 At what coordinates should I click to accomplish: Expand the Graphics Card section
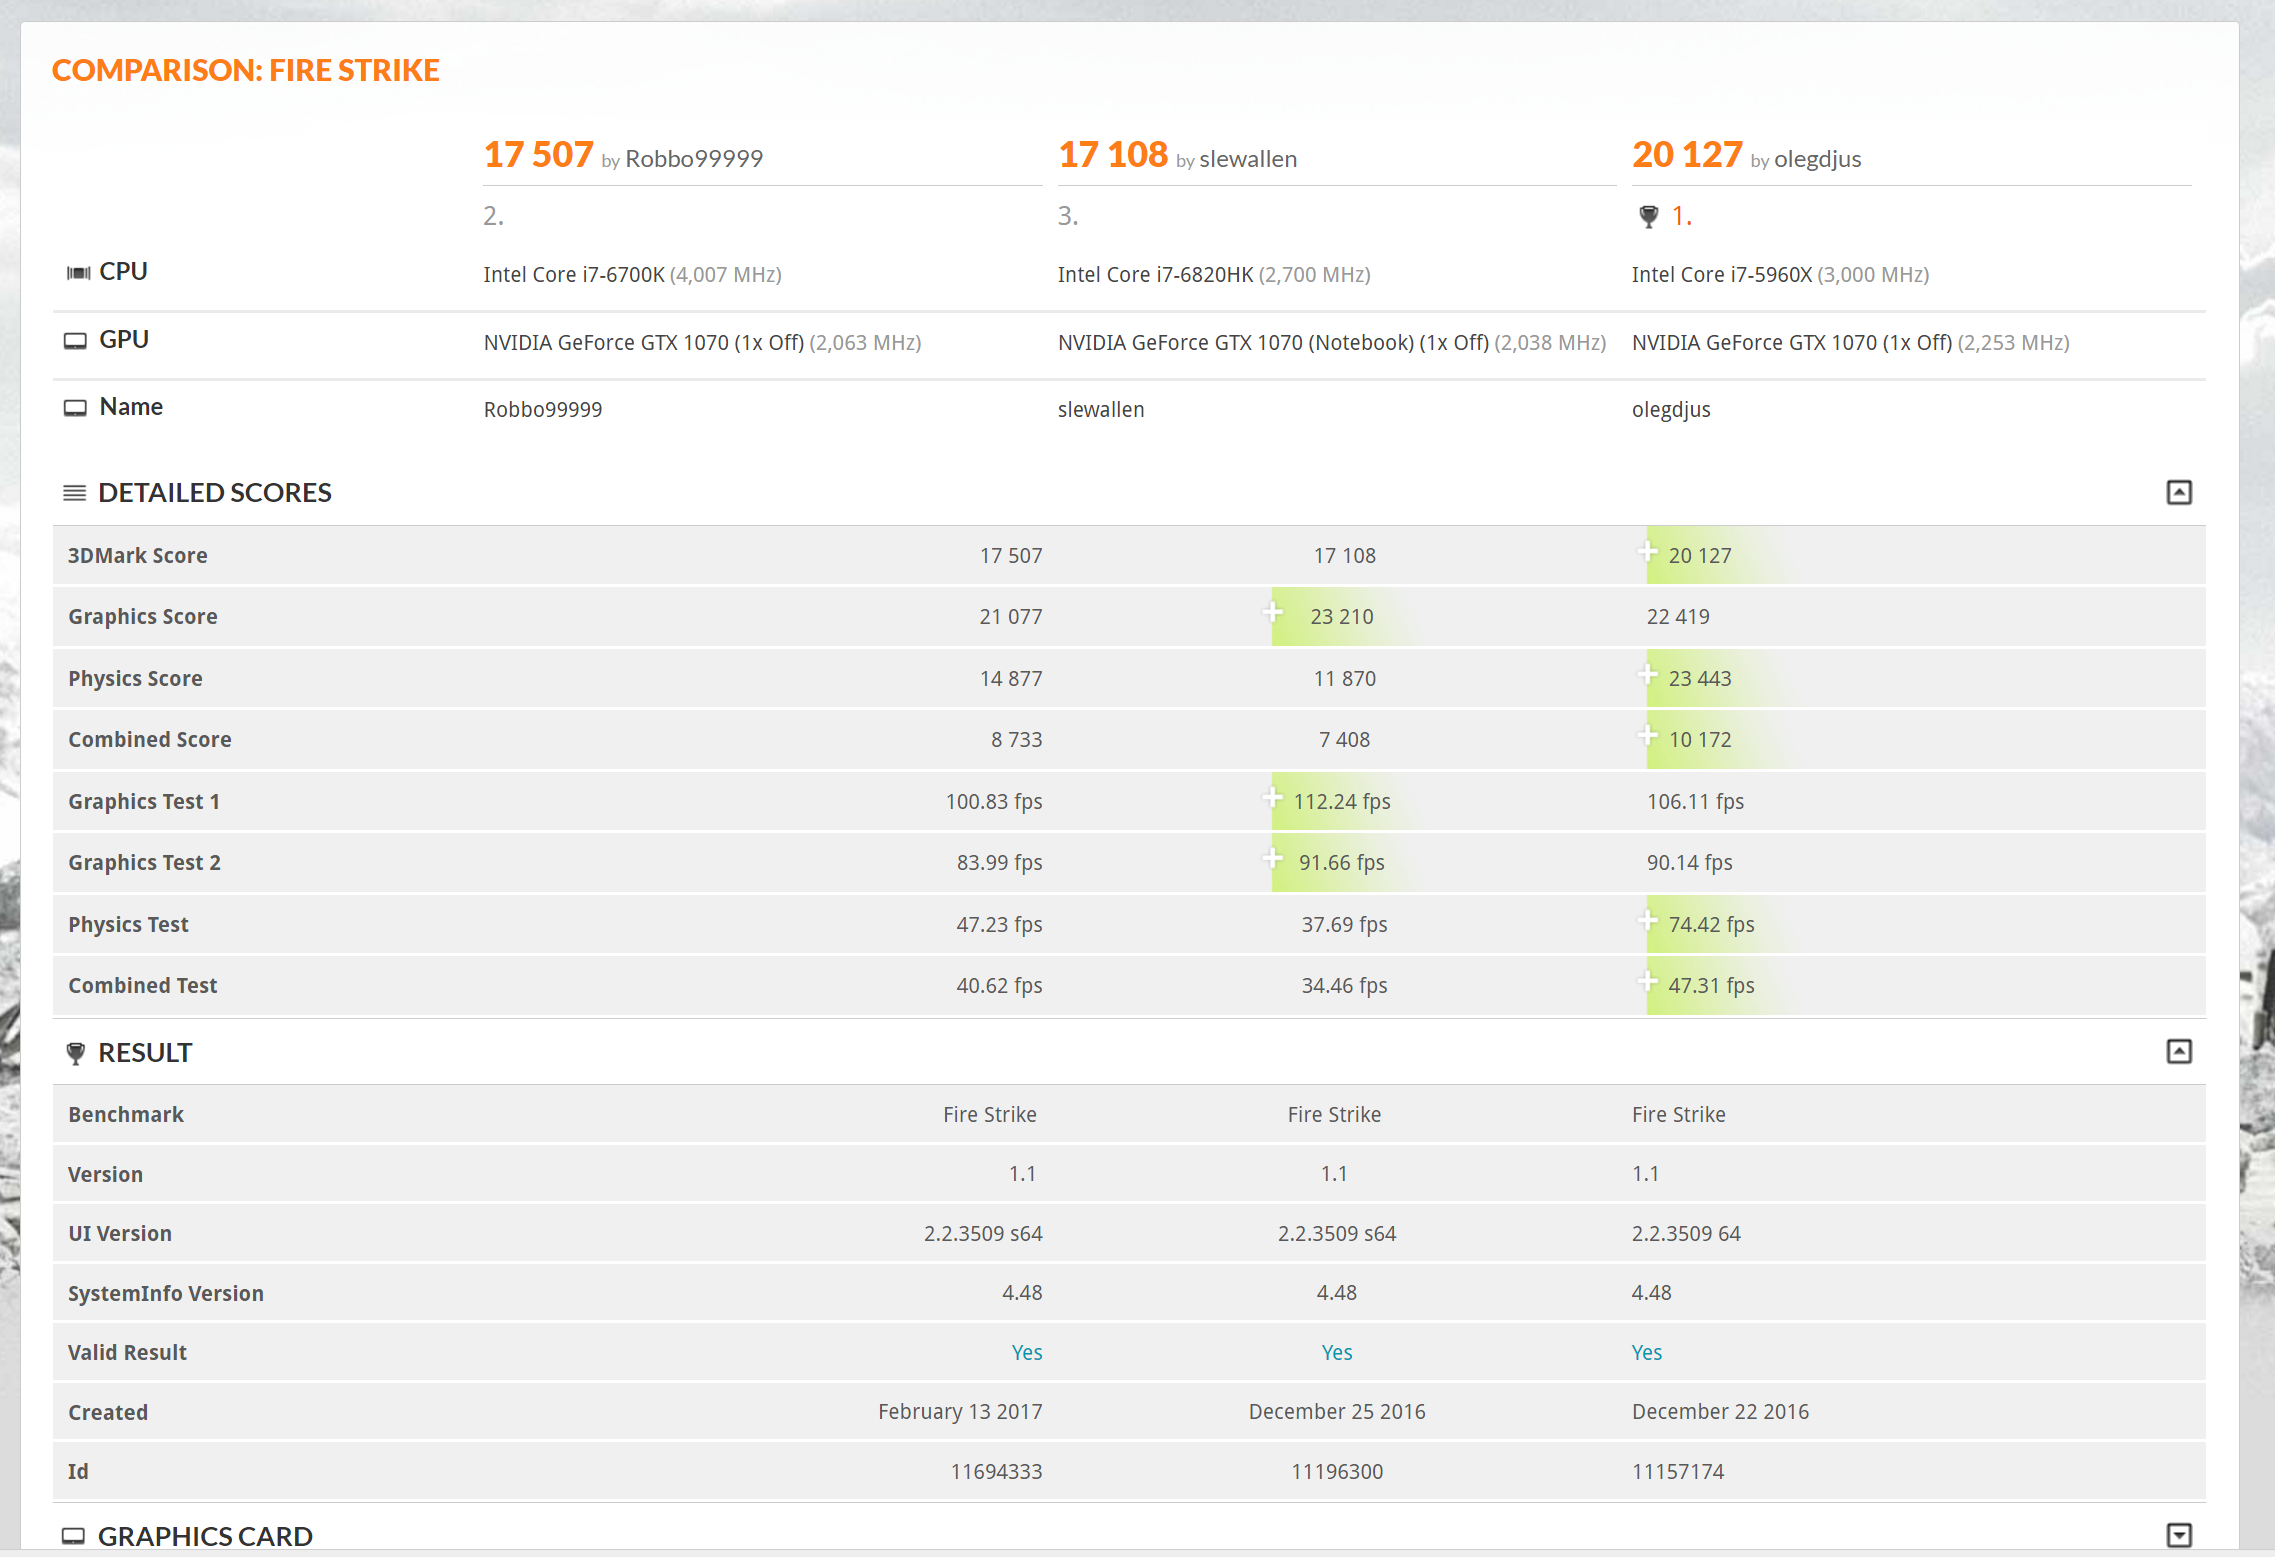(2178, 1535)
